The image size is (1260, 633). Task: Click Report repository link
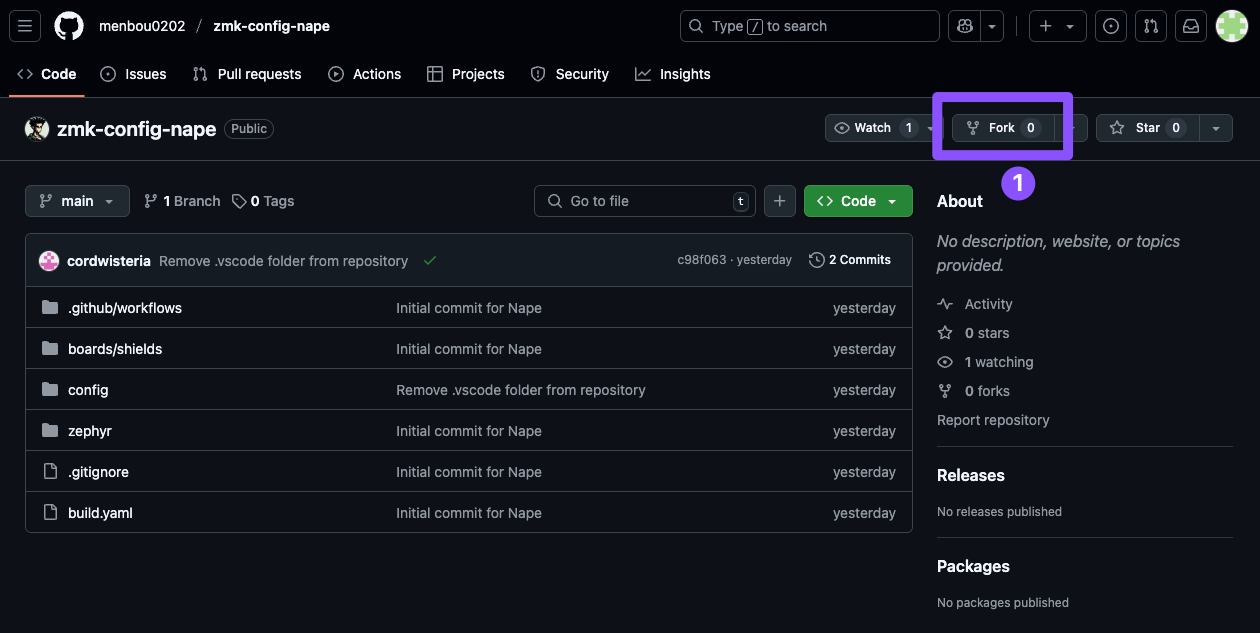993,420
